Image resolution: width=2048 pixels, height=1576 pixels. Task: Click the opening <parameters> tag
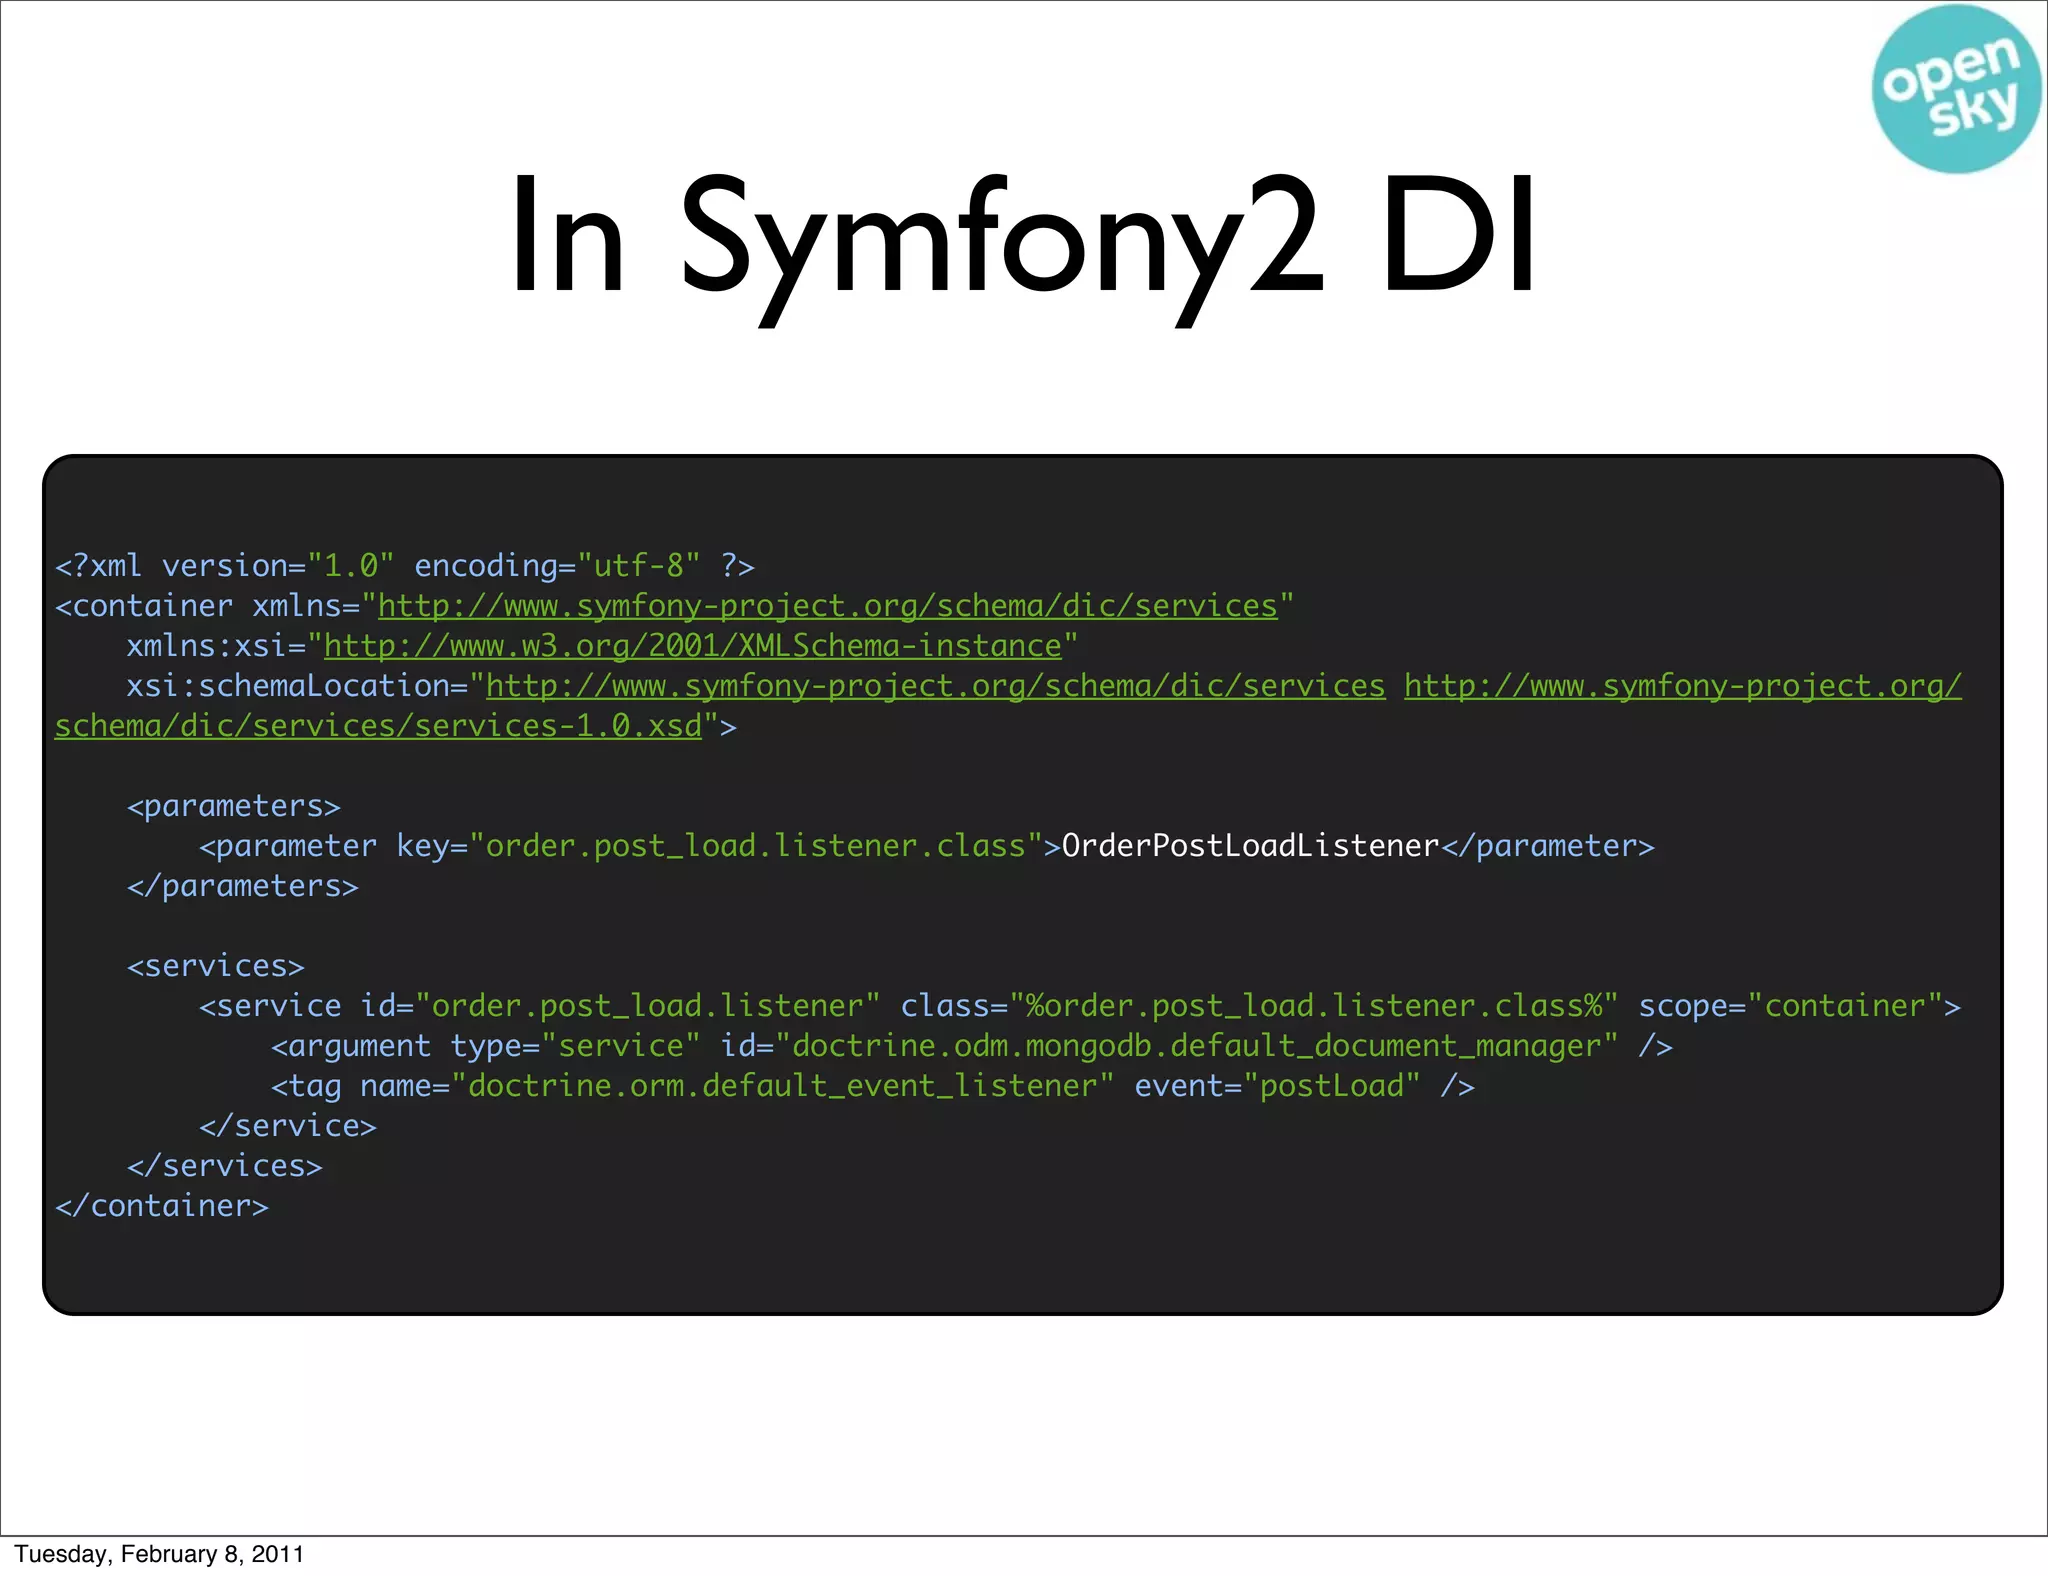[234, 807]
